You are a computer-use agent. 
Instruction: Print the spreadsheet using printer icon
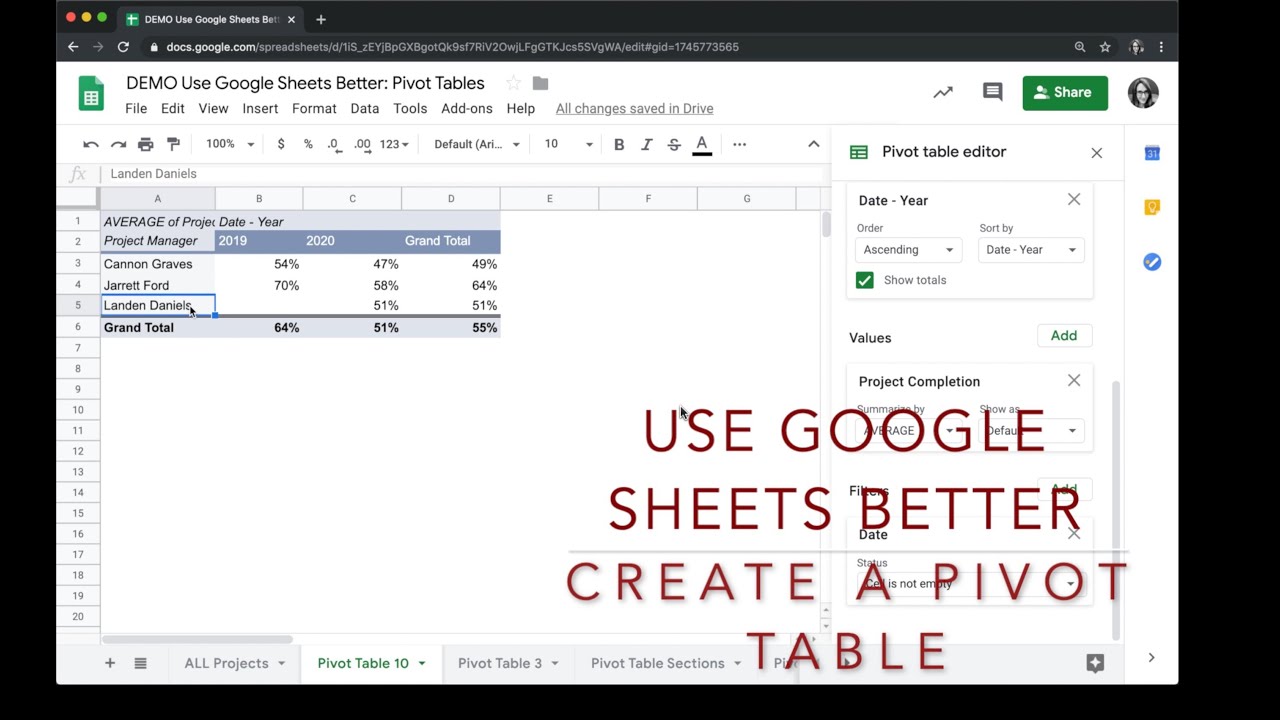(x=146, y=144)
